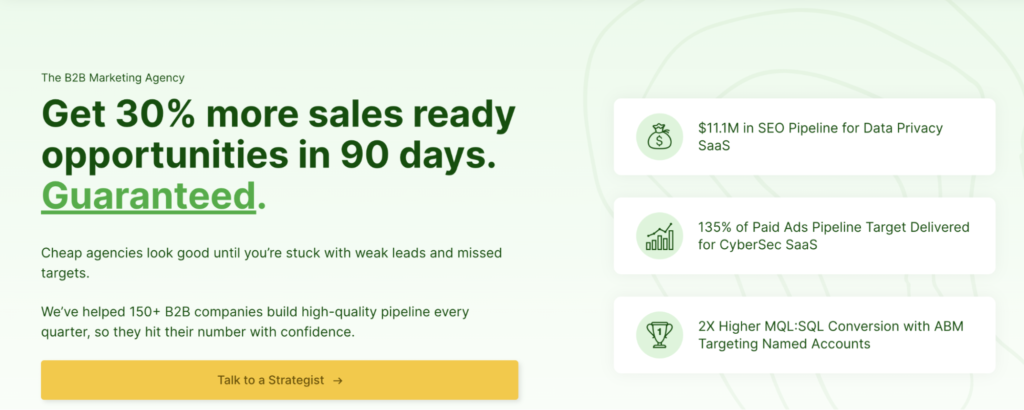Click the first-place trophy icon
Viewport: 1024px width, 410px height.
660,335
